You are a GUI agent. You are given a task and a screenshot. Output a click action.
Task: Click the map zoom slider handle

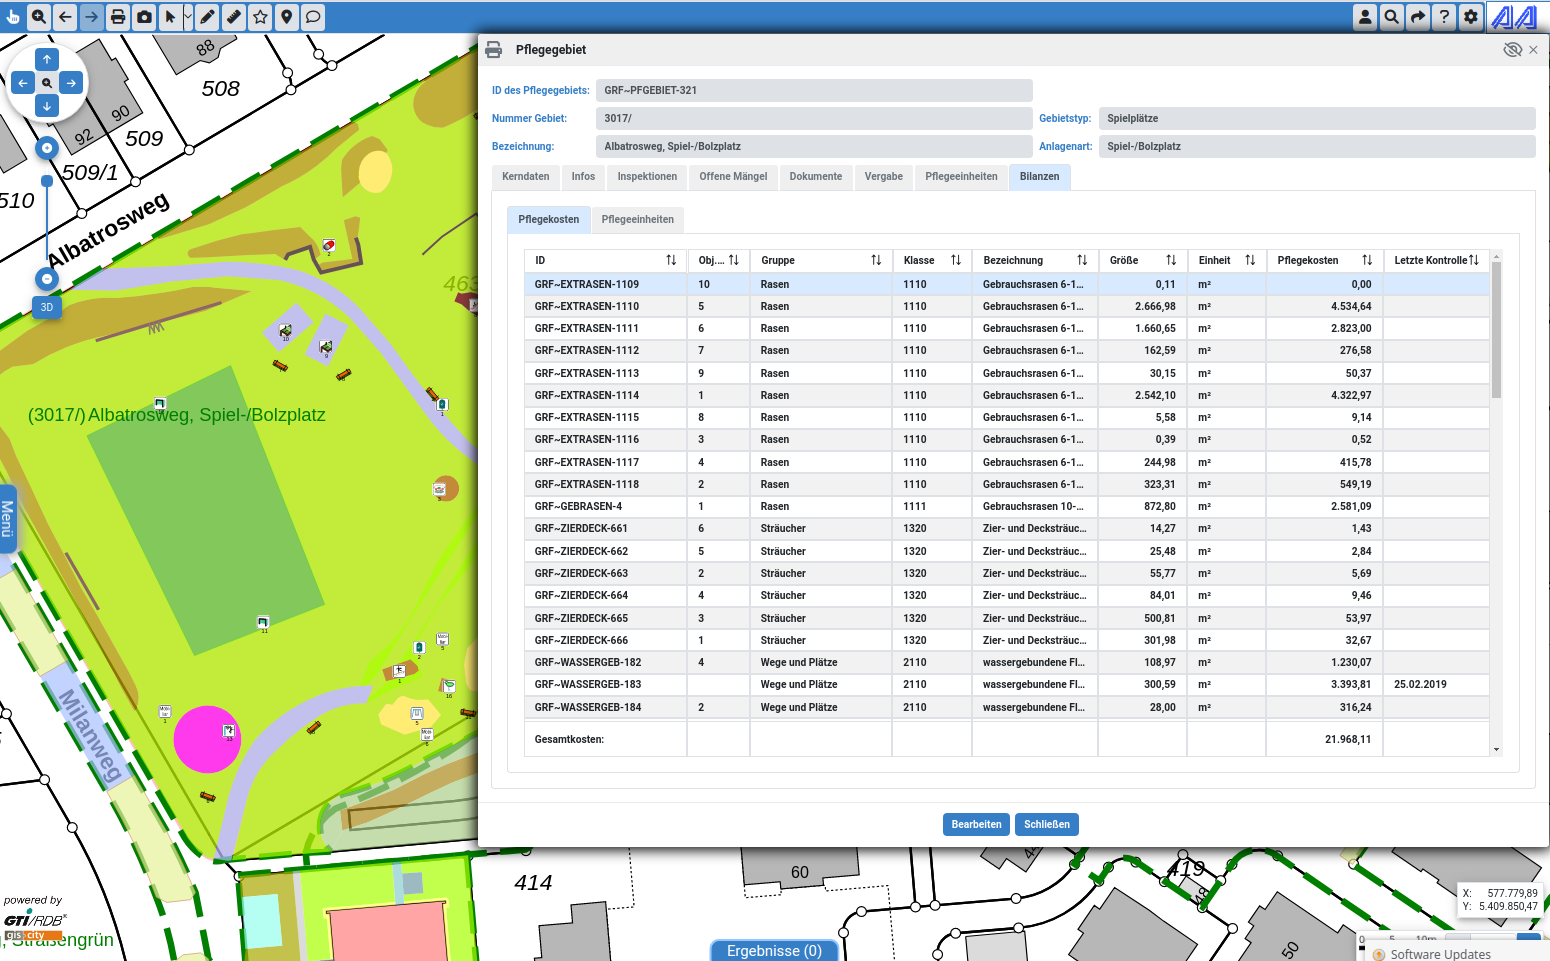(47, 181)
